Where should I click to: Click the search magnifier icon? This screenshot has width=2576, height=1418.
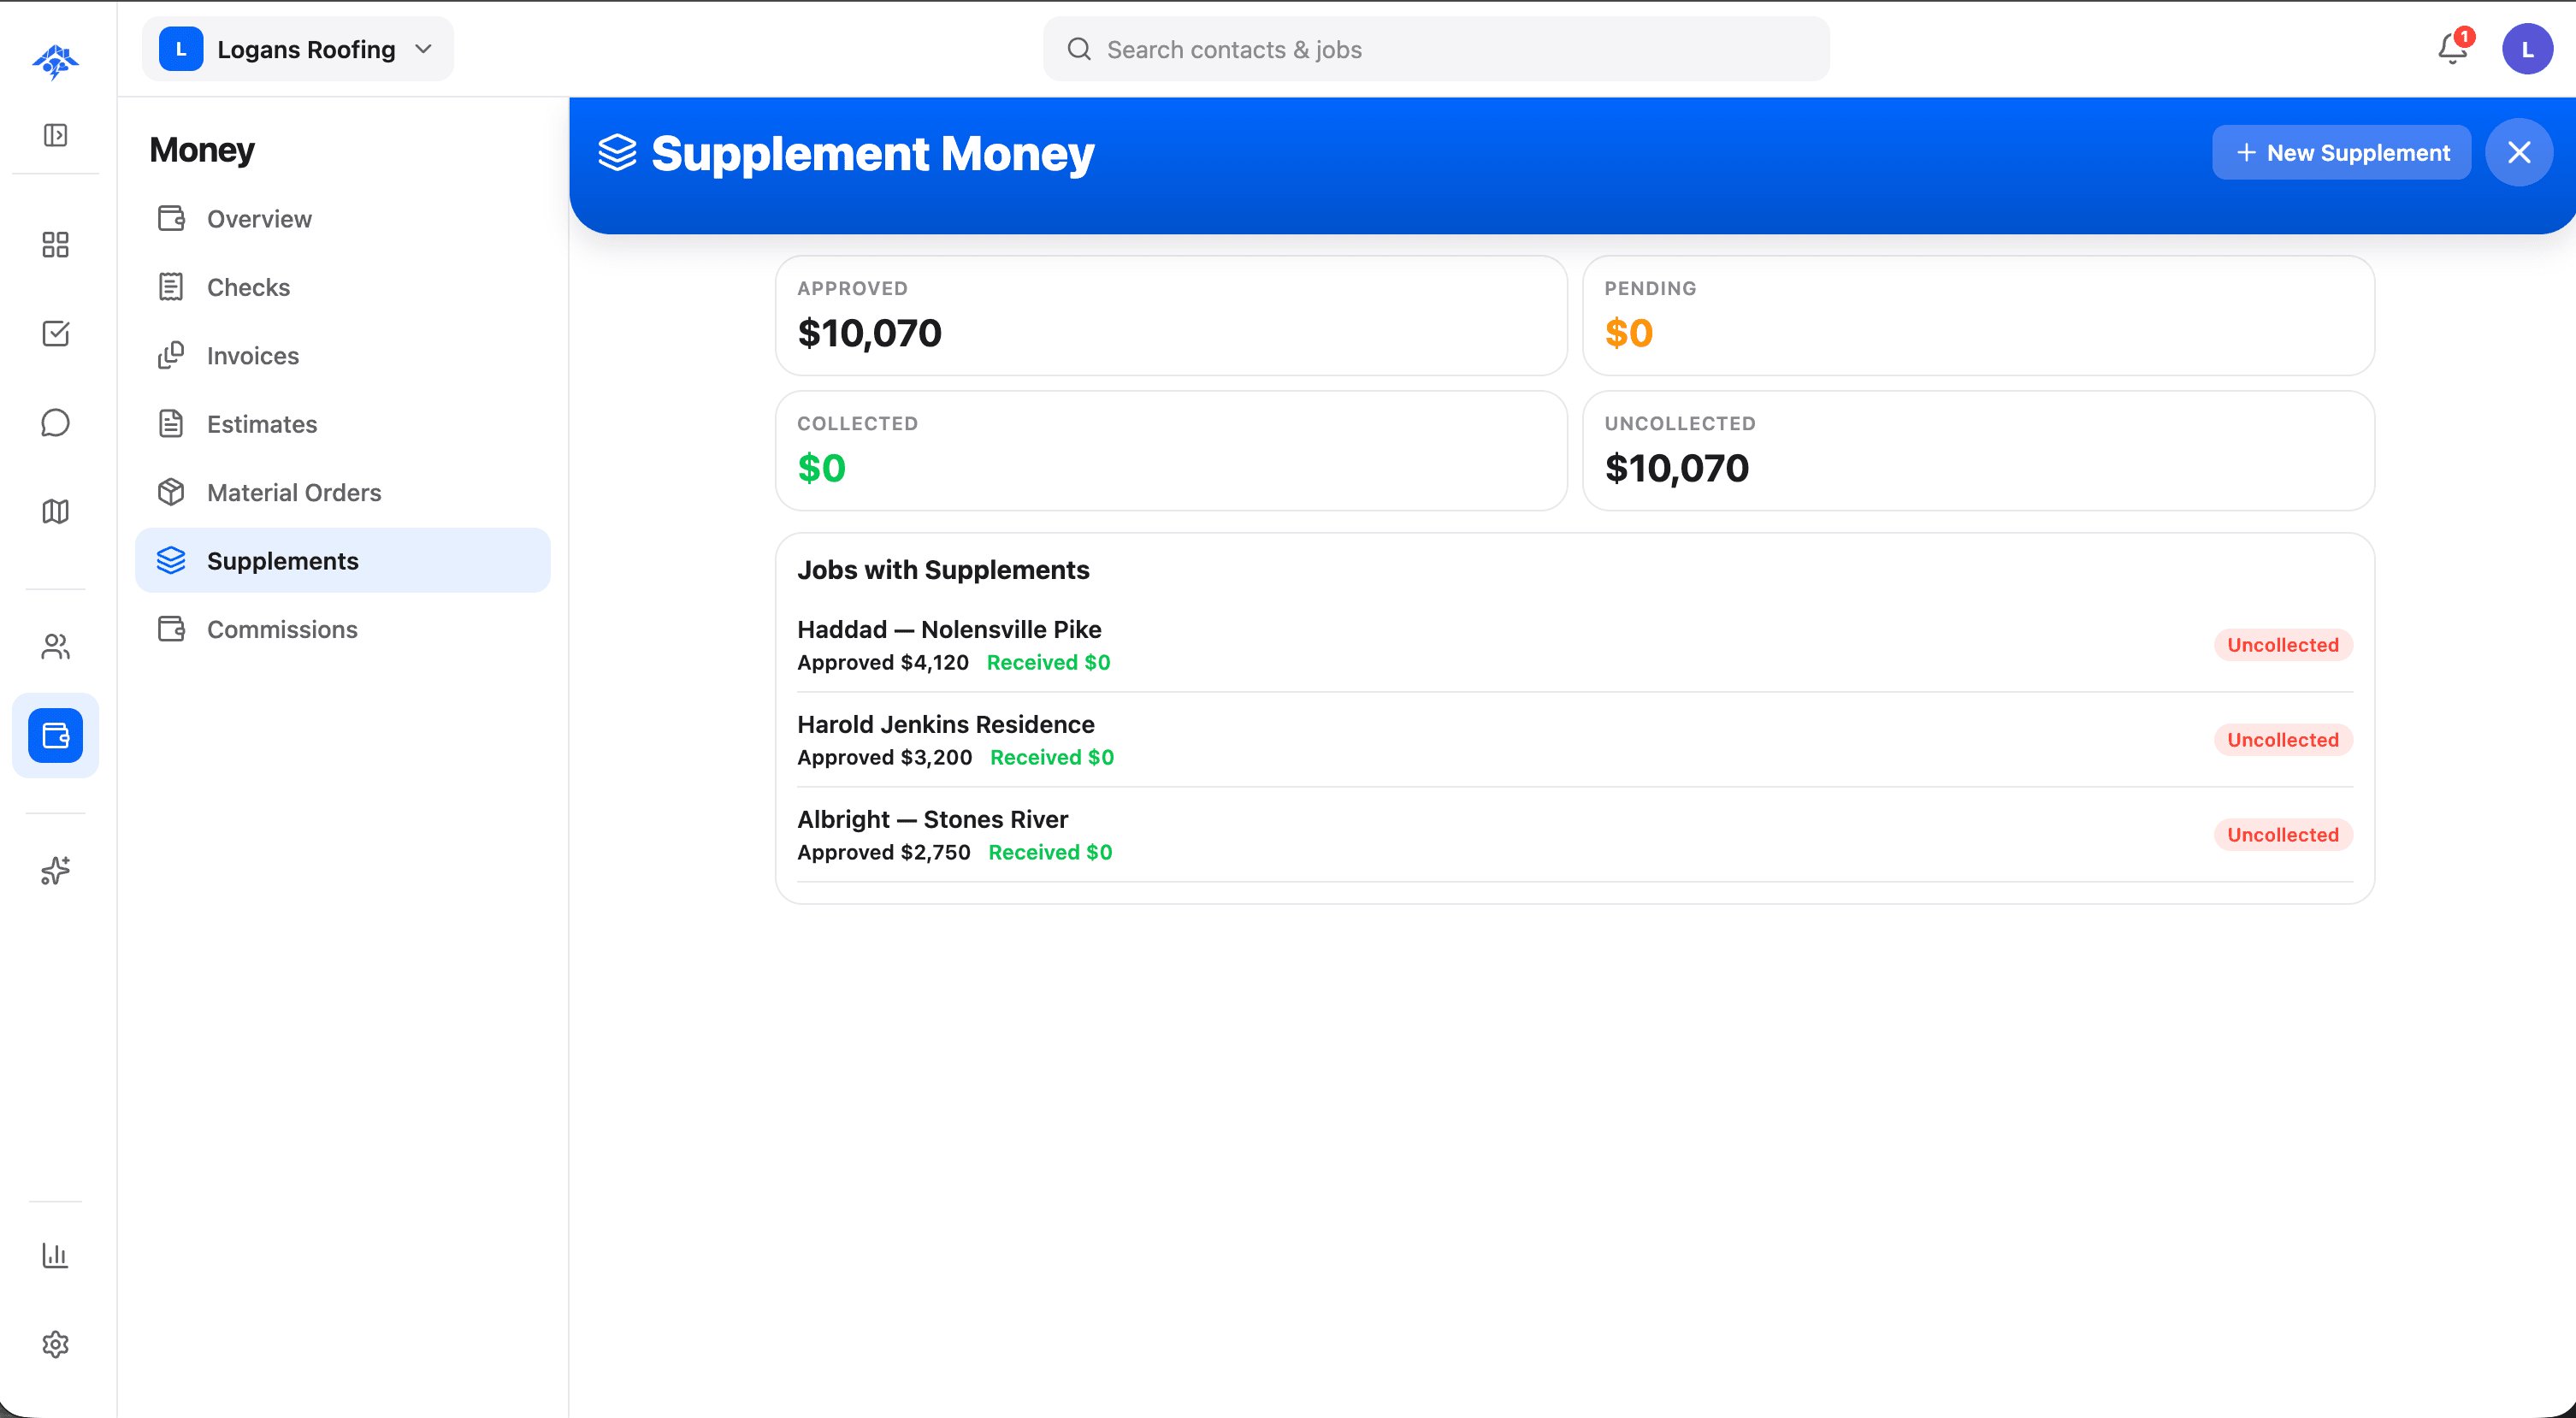click(1079, 49)
